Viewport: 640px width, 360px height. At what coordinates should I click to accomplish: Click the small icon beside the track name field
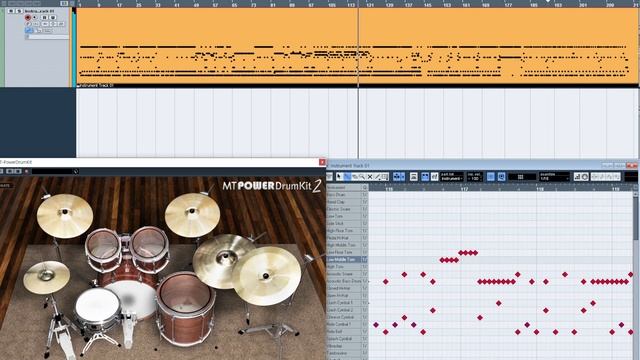pyautogui.click(x=27, y=37)
